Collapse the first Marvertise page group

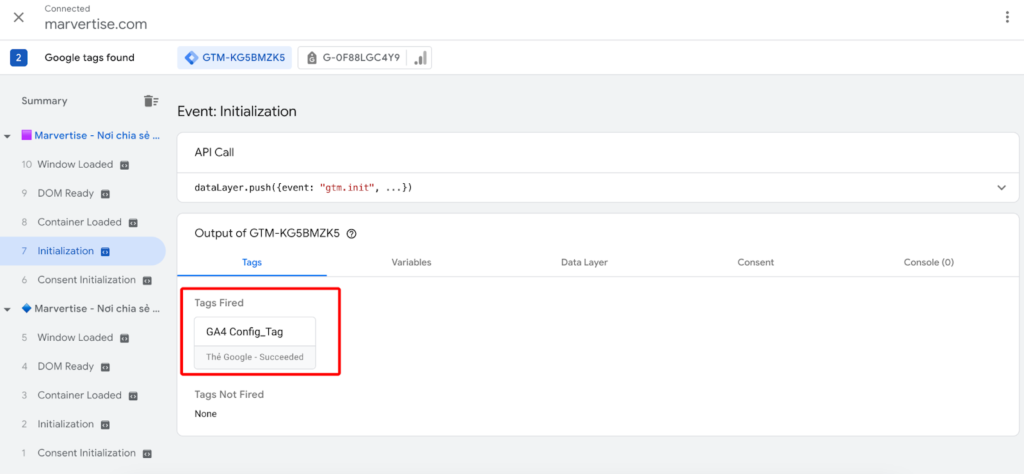[x=7, y=136]
